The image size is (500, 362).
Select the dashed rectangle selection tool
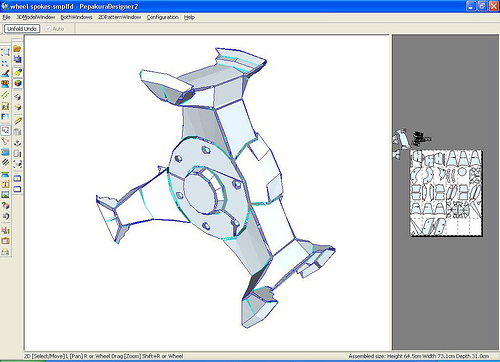5,52
